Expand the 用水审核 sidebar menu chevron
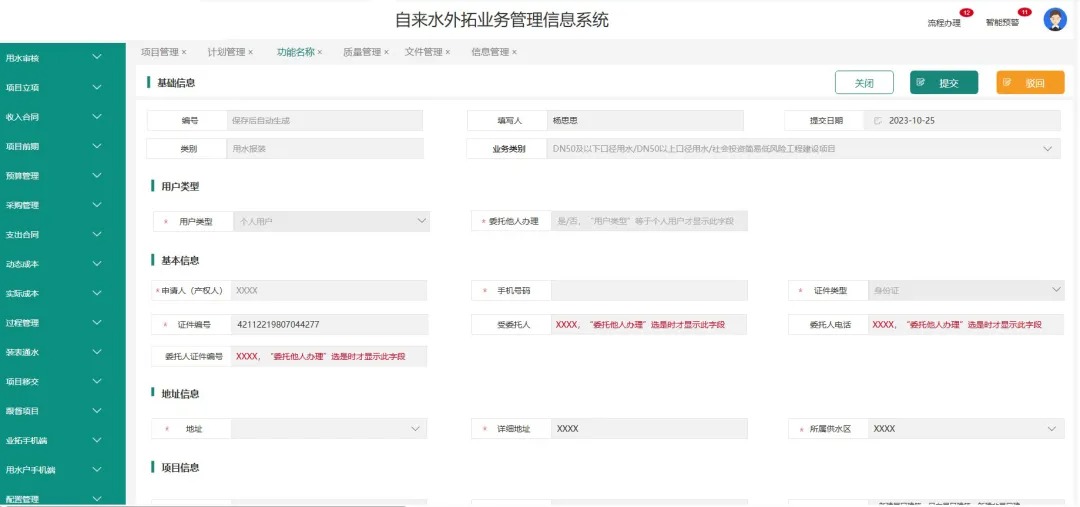 97,57
